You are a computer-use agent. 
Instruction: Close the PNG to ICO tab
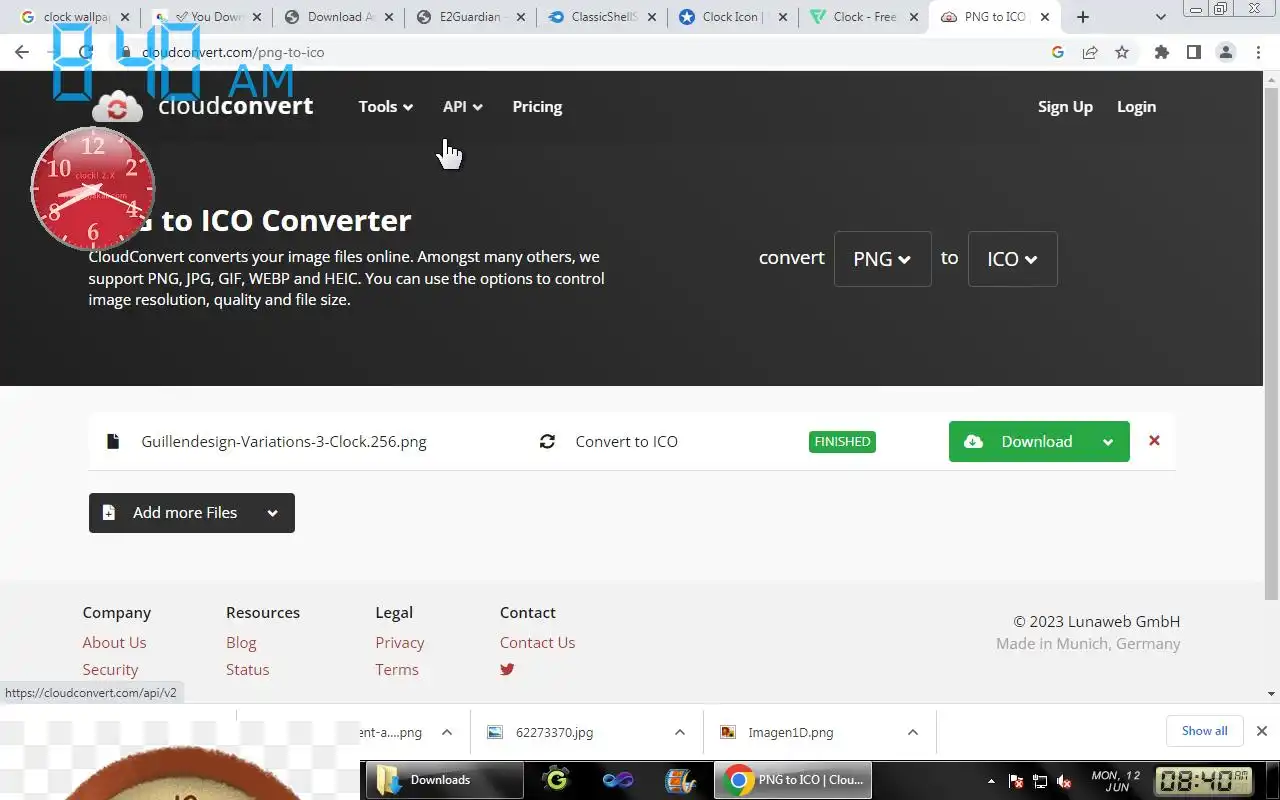[1045, 17]
